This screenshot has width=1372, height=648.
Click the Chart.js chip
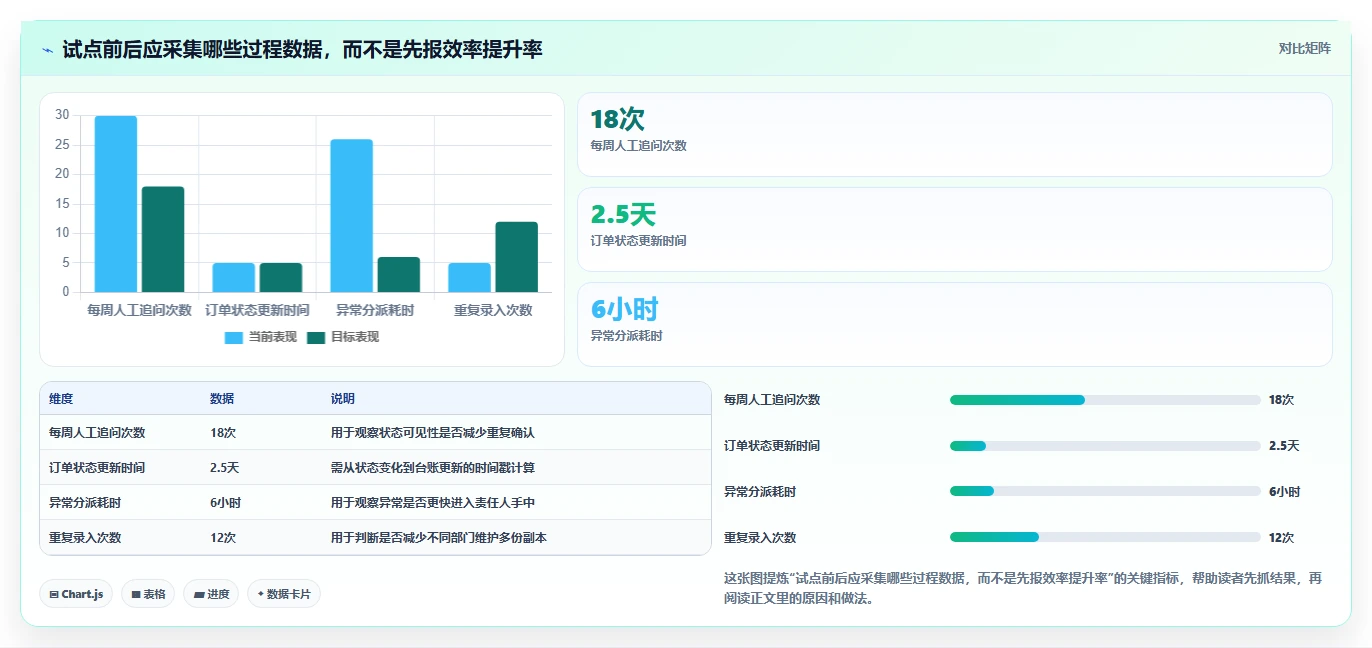[76, 594]
